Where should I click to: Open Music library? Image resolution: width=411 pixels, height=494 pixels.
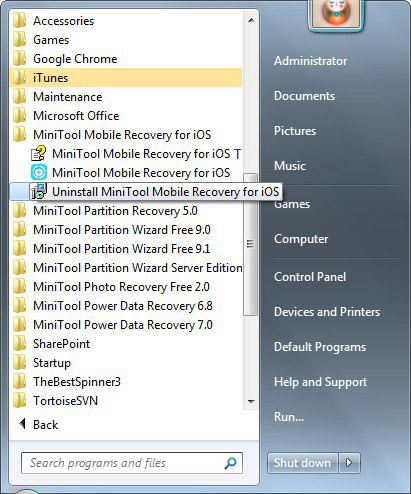(x=290, y=166)
